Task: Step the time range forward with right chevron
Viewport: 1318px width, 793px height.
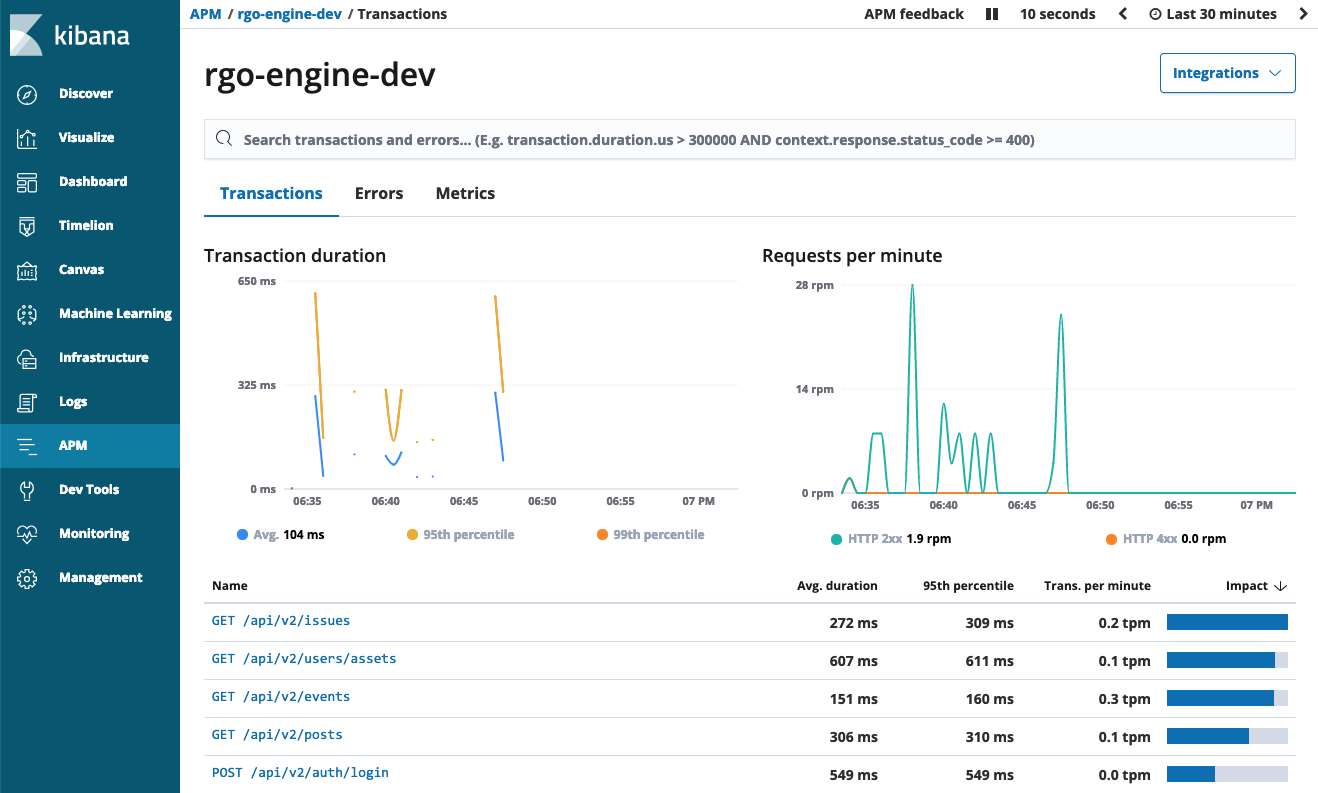Action: 1303,14
